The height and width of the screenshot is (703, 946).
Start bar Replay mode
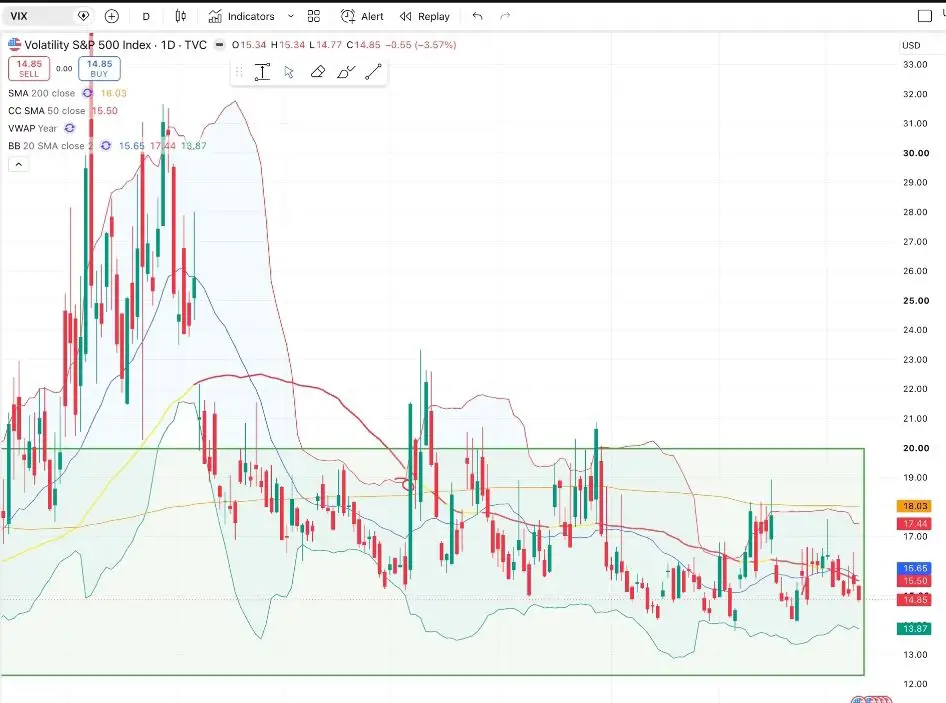[x=425, y=16]
